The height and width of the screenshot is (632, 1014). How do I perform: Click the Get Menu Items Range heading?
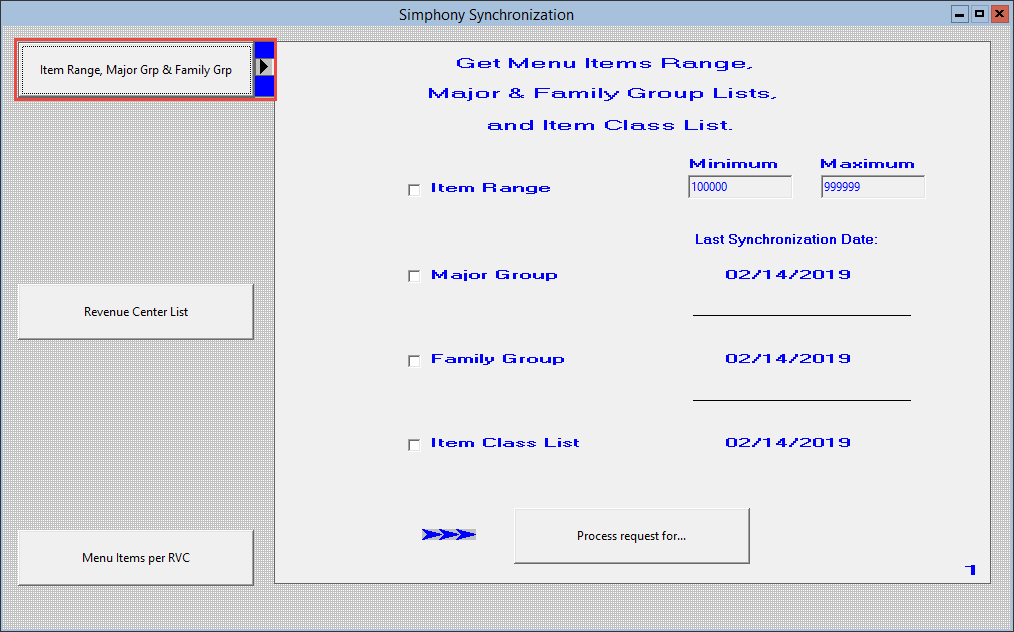pos(603,63)
